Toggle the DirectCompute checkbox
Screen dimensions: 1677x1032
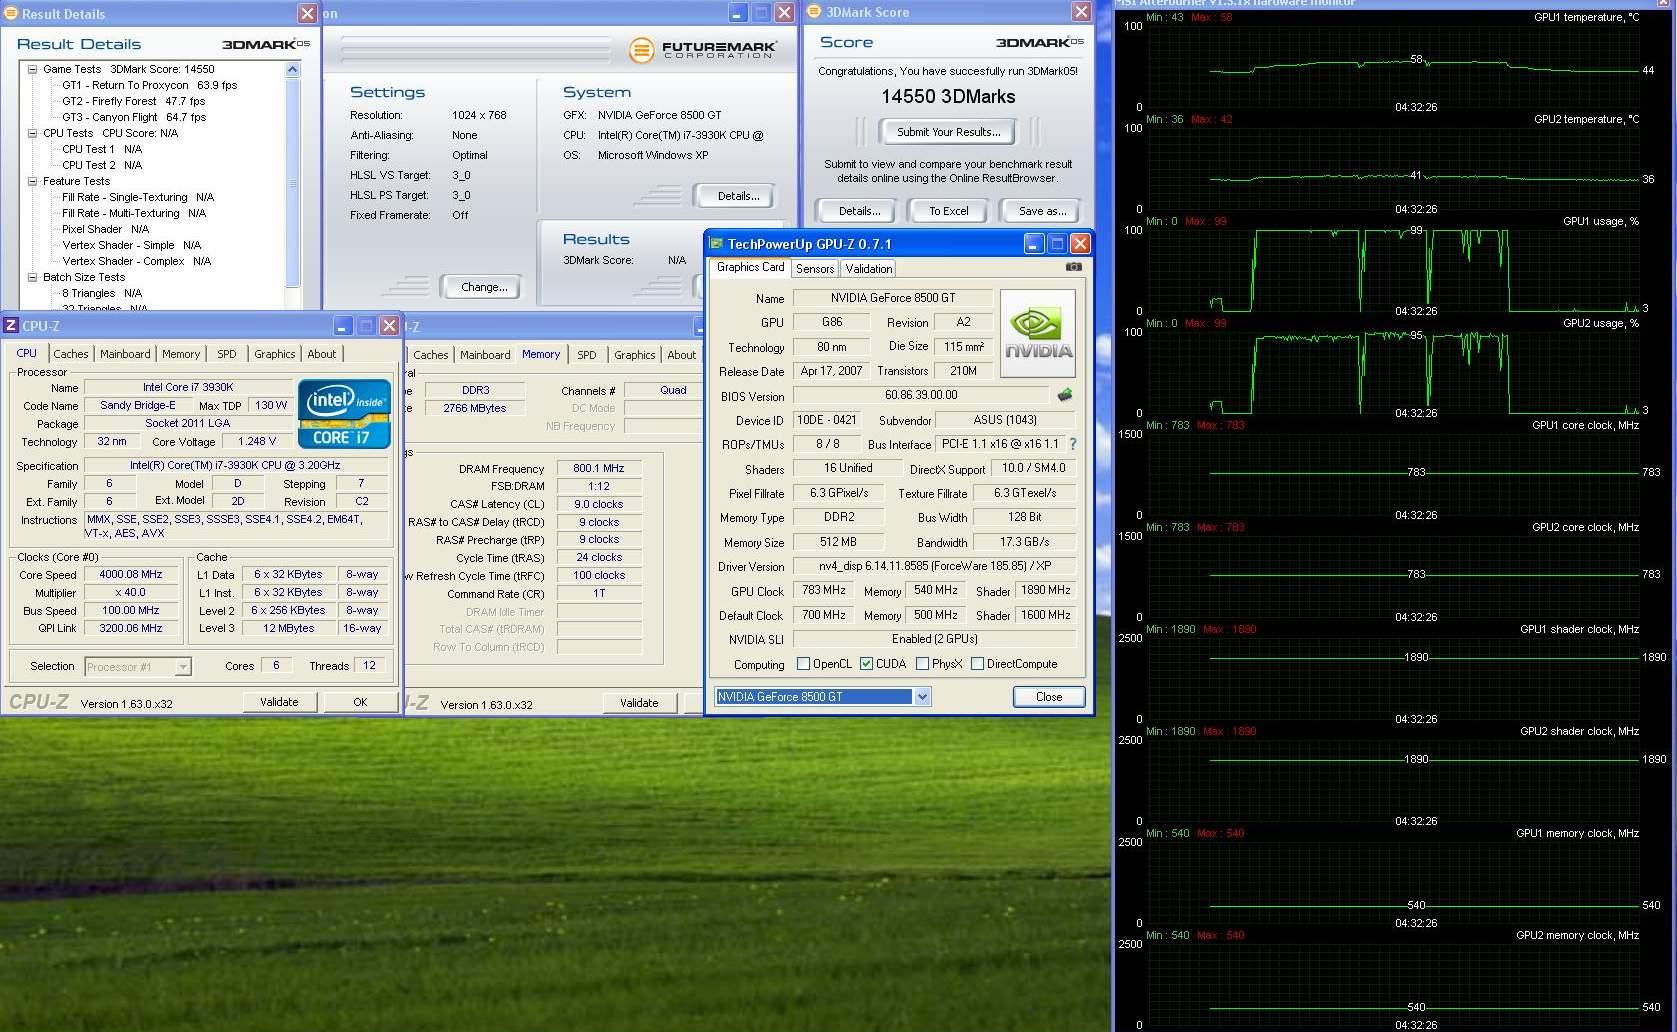click(x=978, y=664)
